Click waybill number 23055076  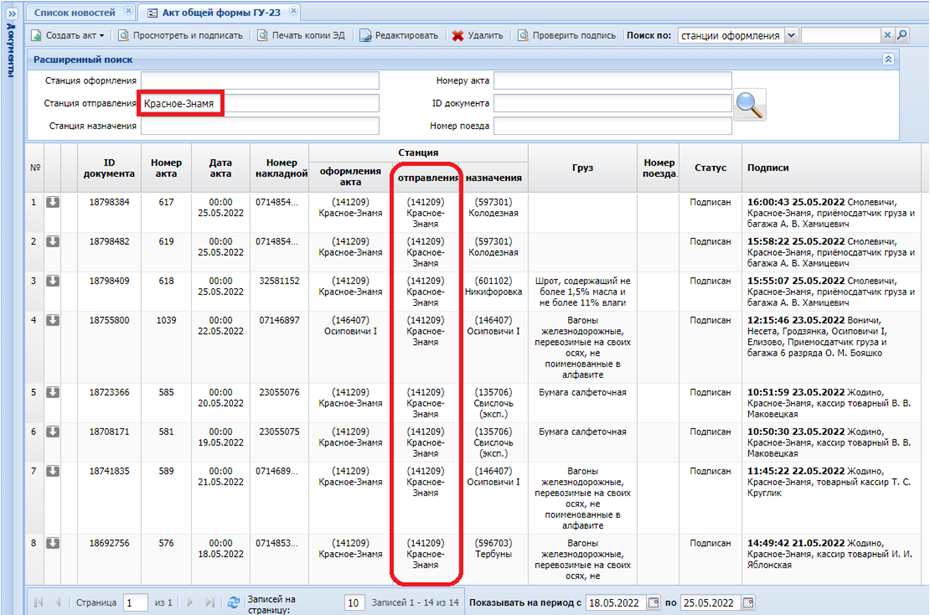point(279,392)
